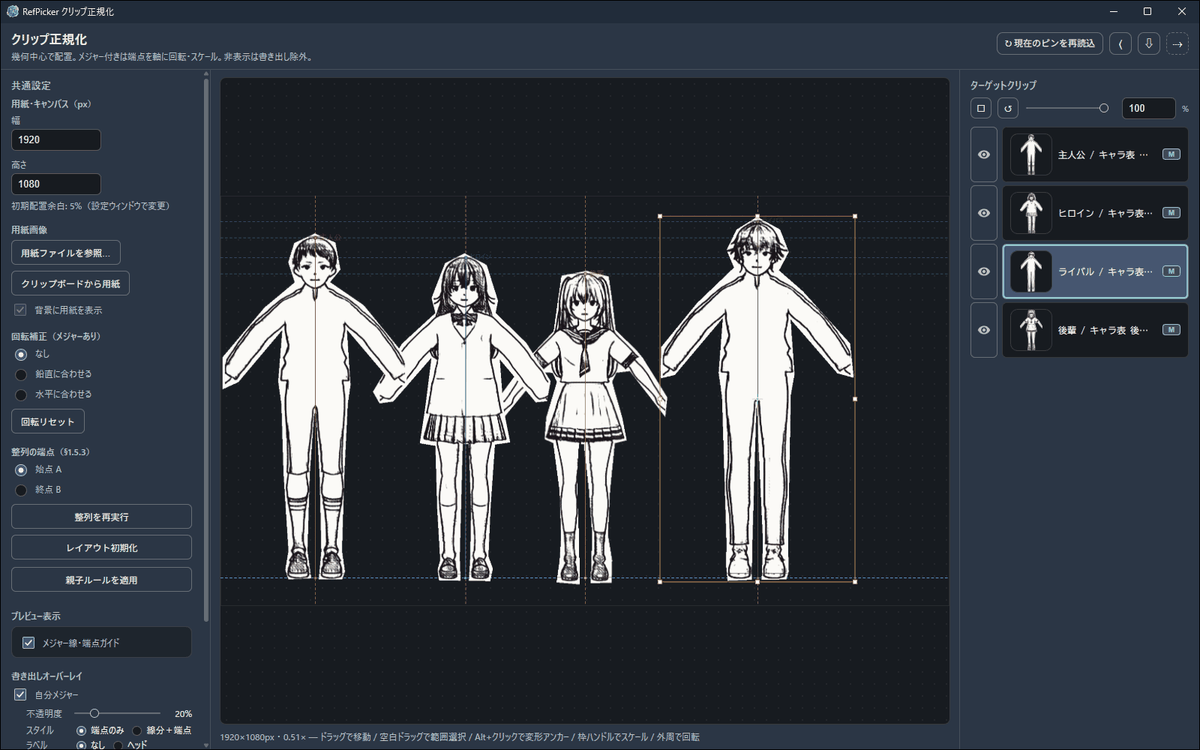Select 水平に合わせる rotation option
Viewport: 1200px width, 750px height.
pos(21,394)
